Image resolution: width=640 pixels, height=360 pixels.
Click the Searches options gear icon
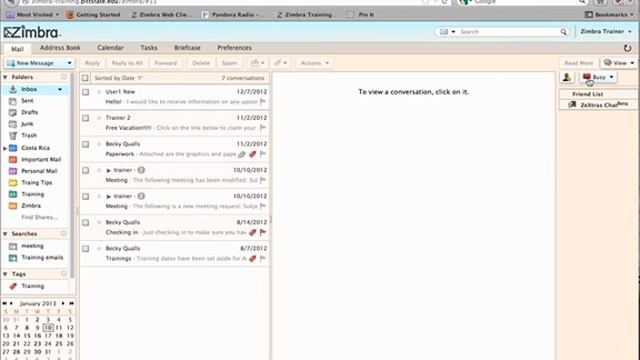click(64, 233)
